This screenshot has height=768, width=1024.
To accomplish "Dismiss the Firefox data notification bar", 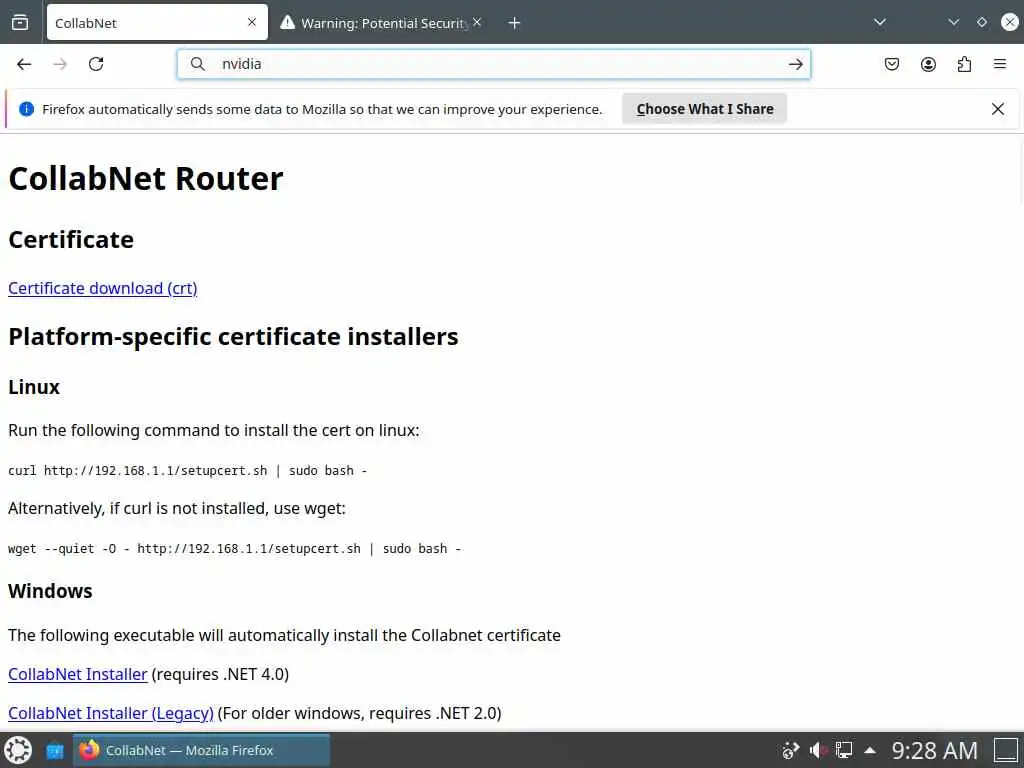I will click(998, 109).
